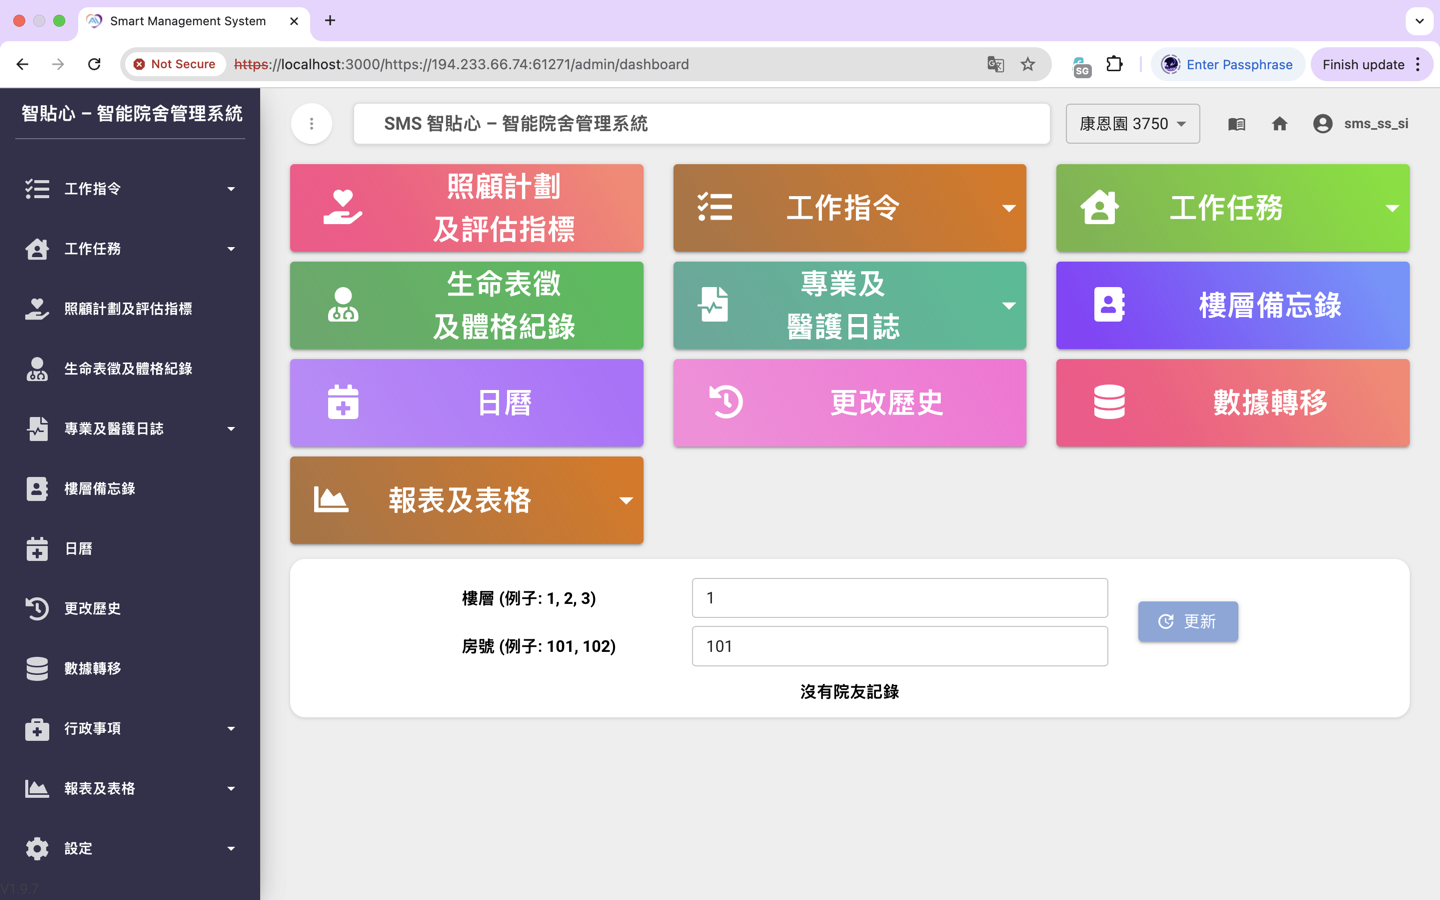Reload the page with browser refresh
This screenshot has width=1440, height=900.
[94, 64]
